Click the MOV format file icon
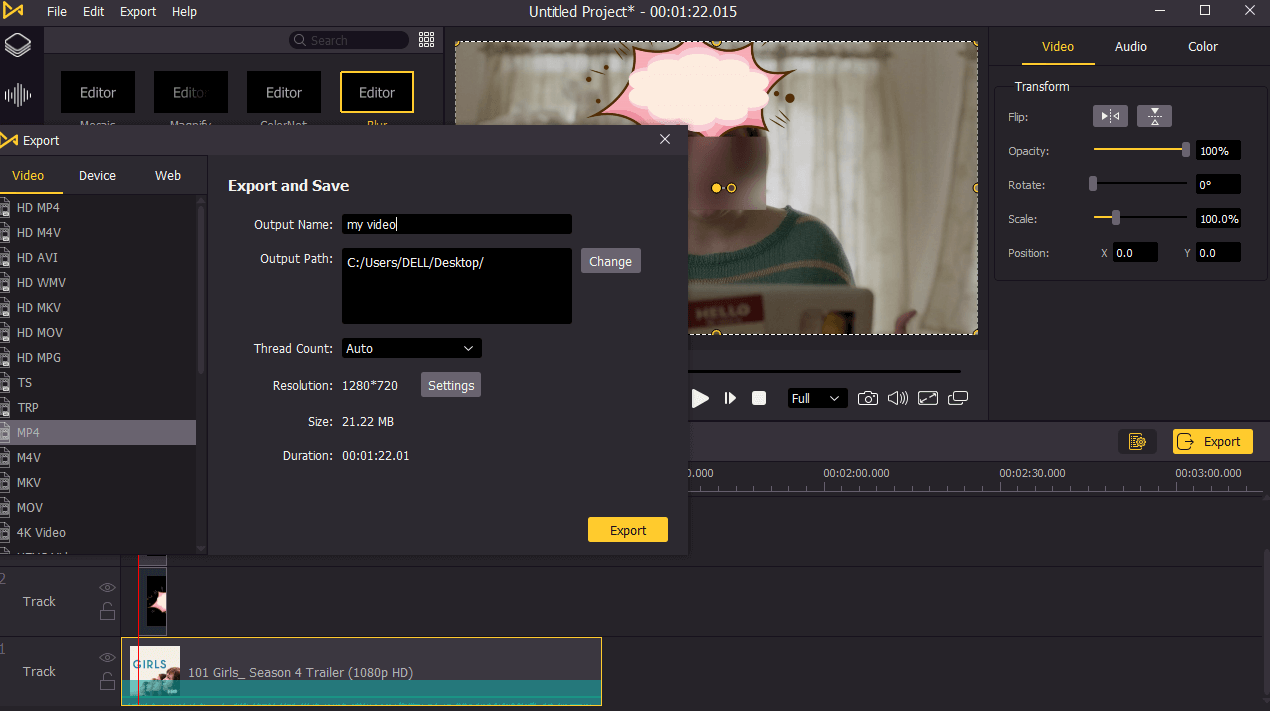Viewport: 1270px width, 711px height. pyautogui.click(x=5, y=507)
